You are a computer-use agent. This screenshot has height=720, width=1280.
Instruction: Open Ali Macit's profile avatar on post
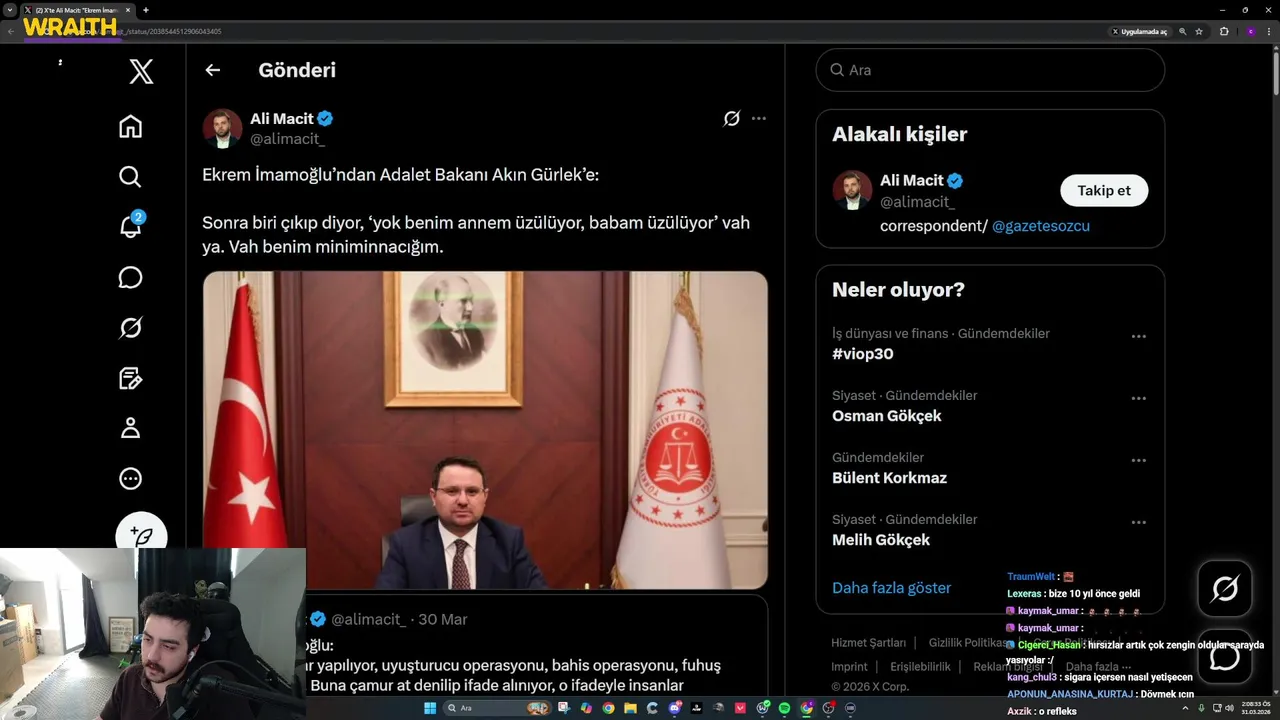click(222, 128)
